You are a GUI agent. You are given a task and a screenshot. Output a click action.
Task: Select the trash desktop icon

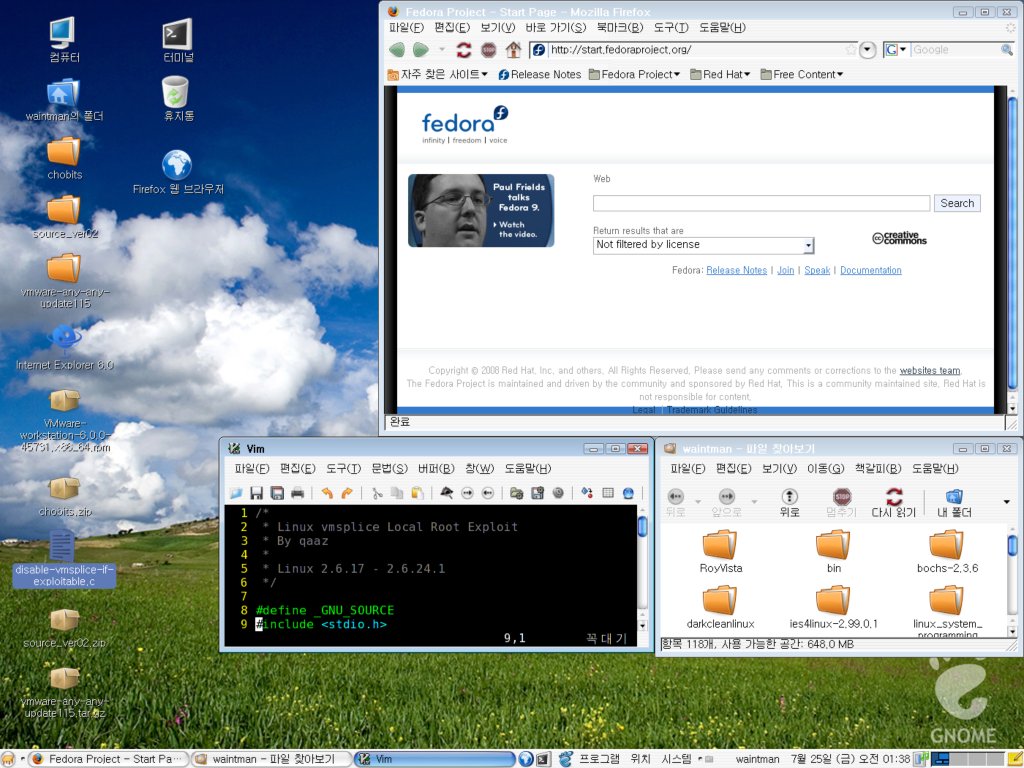point(178,99)
